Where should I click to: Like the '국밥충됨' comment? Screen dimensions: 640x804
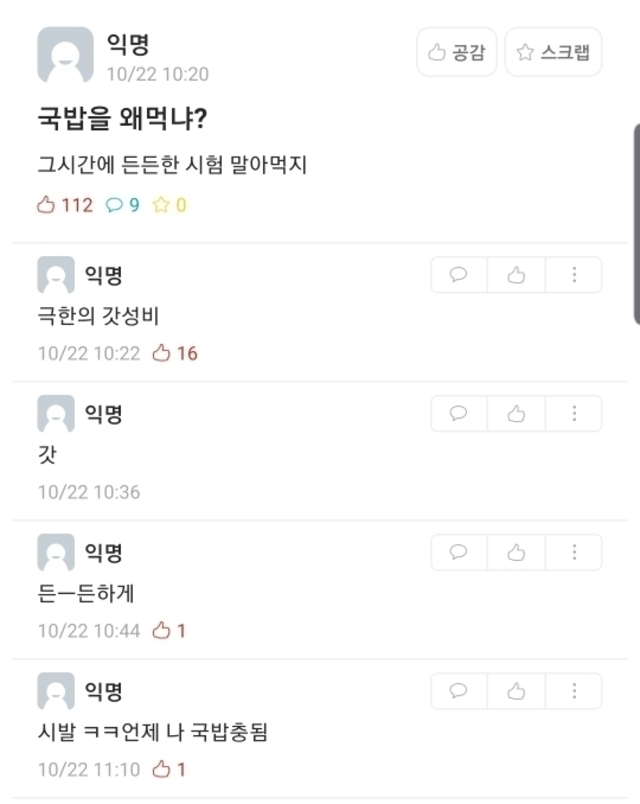pyautogui.click(x=516, y=691)
